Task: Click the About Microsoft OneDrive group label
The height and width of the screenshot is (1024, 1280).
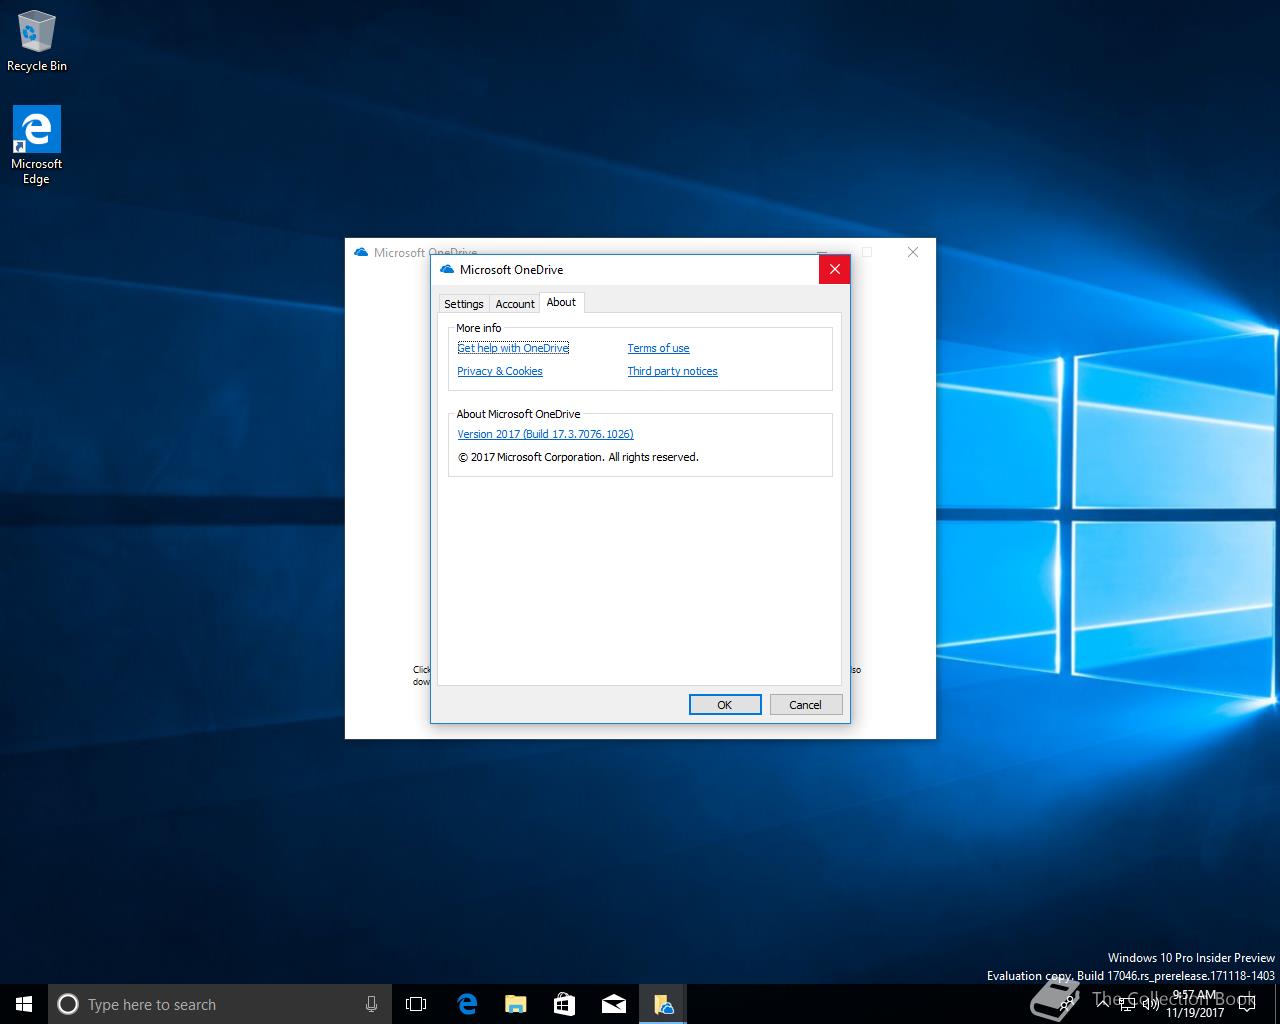Action: 518,414
